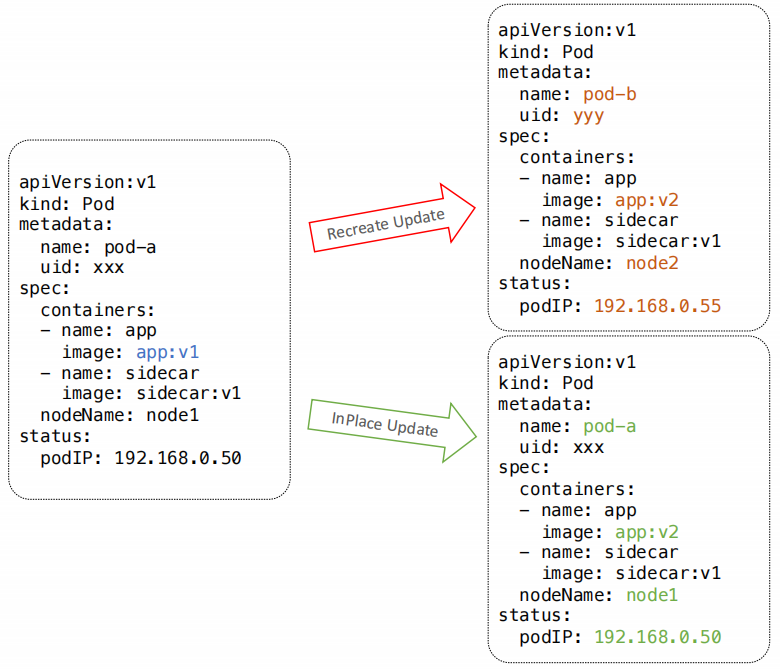780x669 pixels.
Task: Click "kind: Pod" in original pod box
Action: click(67, 204)
